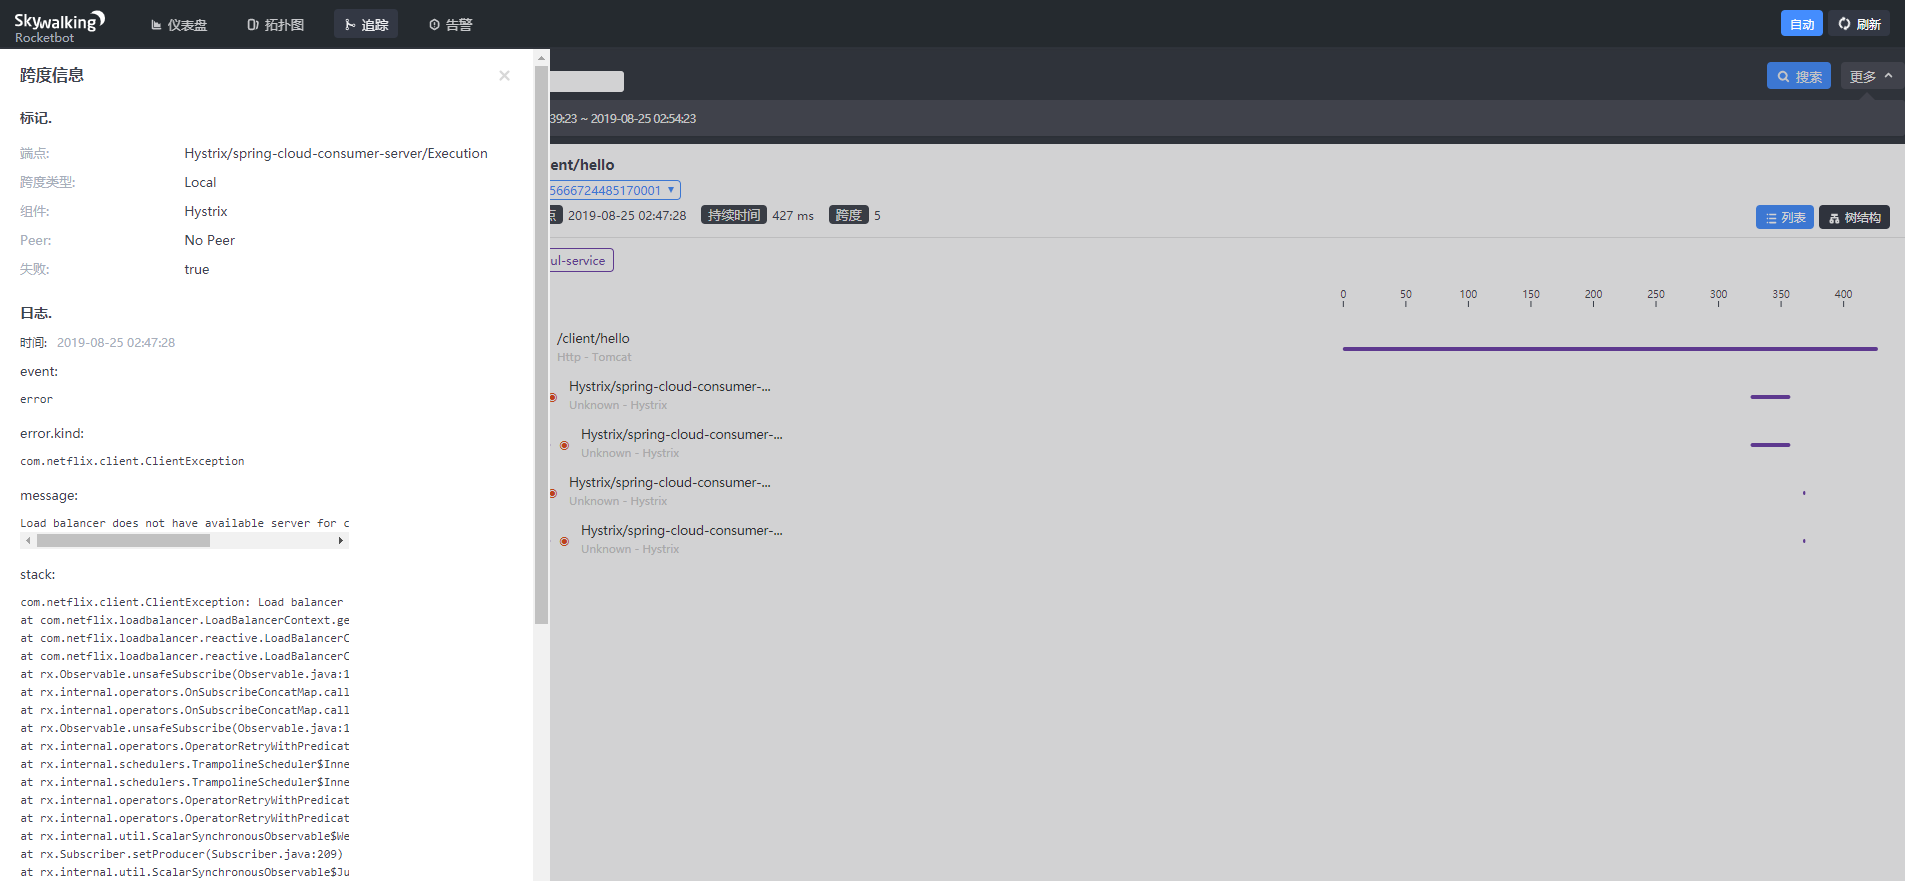Collapse the 更多 more options expander
The image size is (1905, 881).
1871,76
